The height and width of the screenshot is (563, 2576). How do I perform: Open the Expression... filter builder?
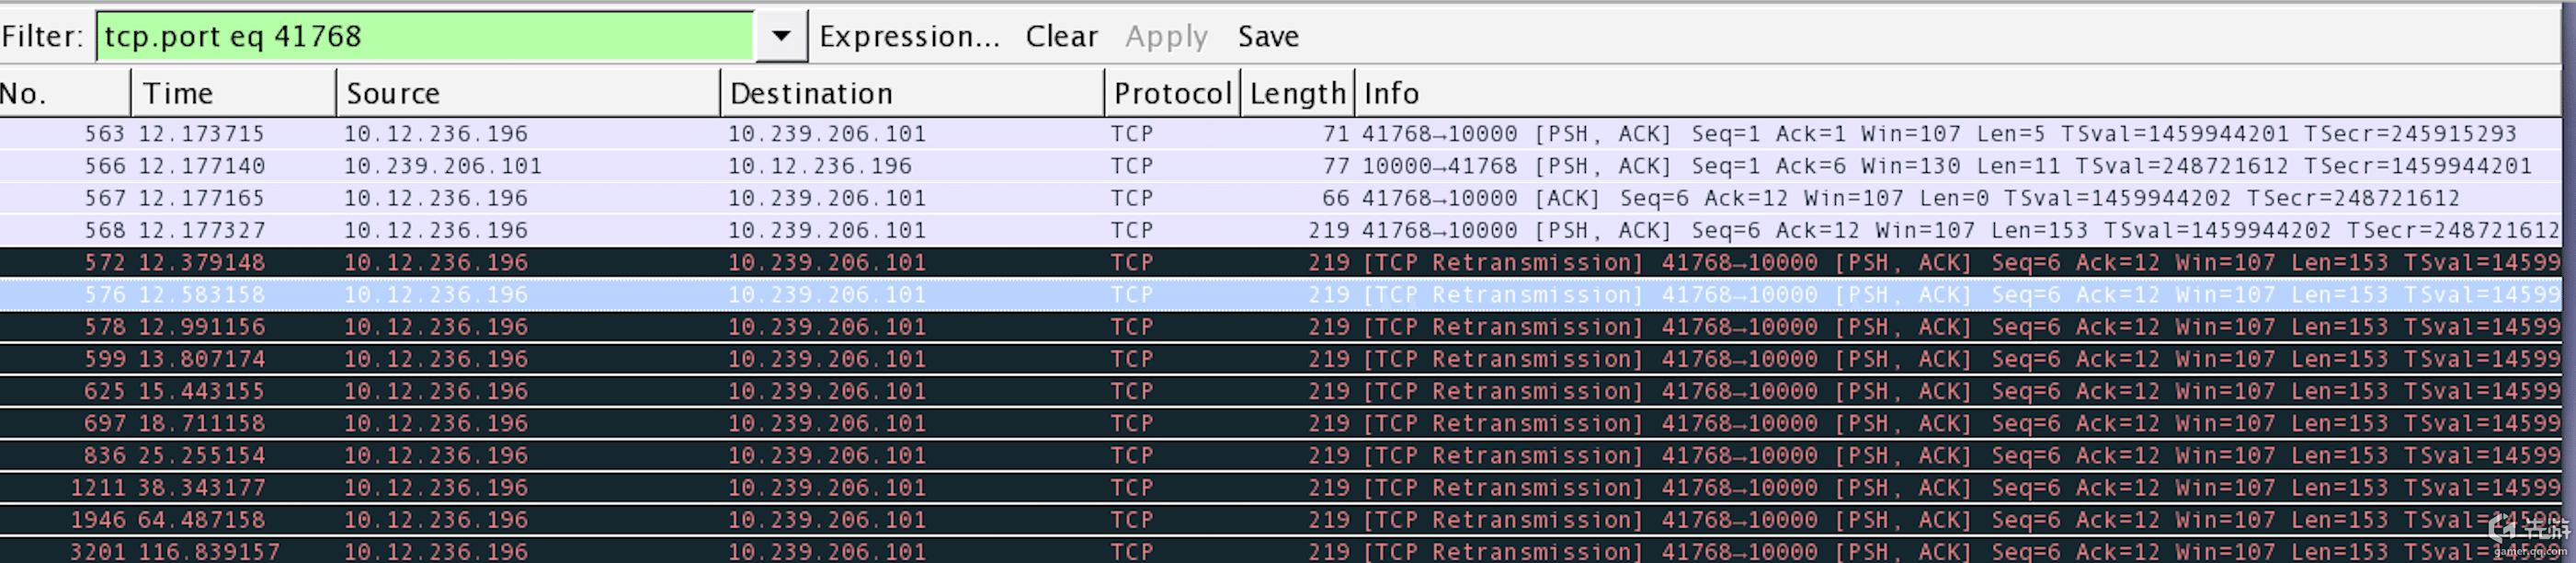pyautogui.click(x=909, y=36)
